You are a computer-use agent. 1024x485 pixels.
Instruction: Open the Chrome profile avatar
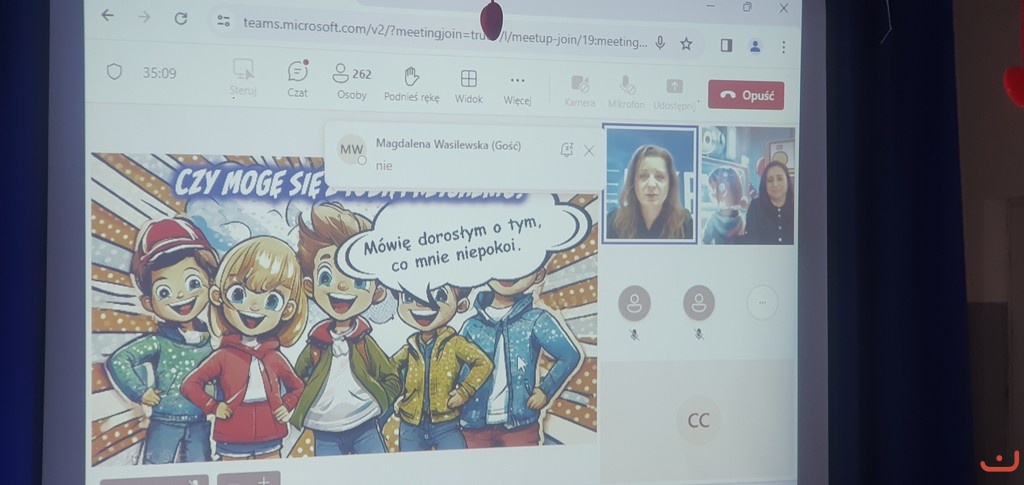click(755, 46)
